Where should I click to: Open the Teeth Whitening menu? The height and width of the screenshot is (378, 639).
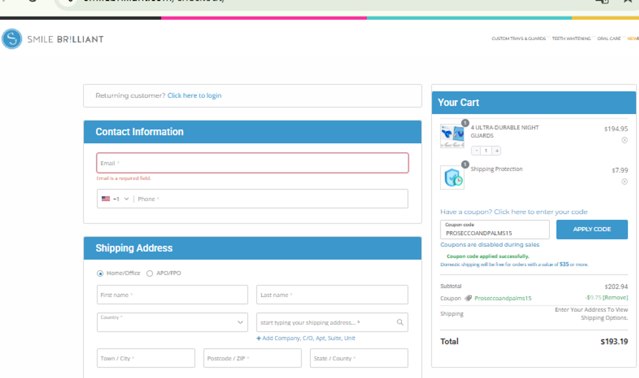(571, 39)
